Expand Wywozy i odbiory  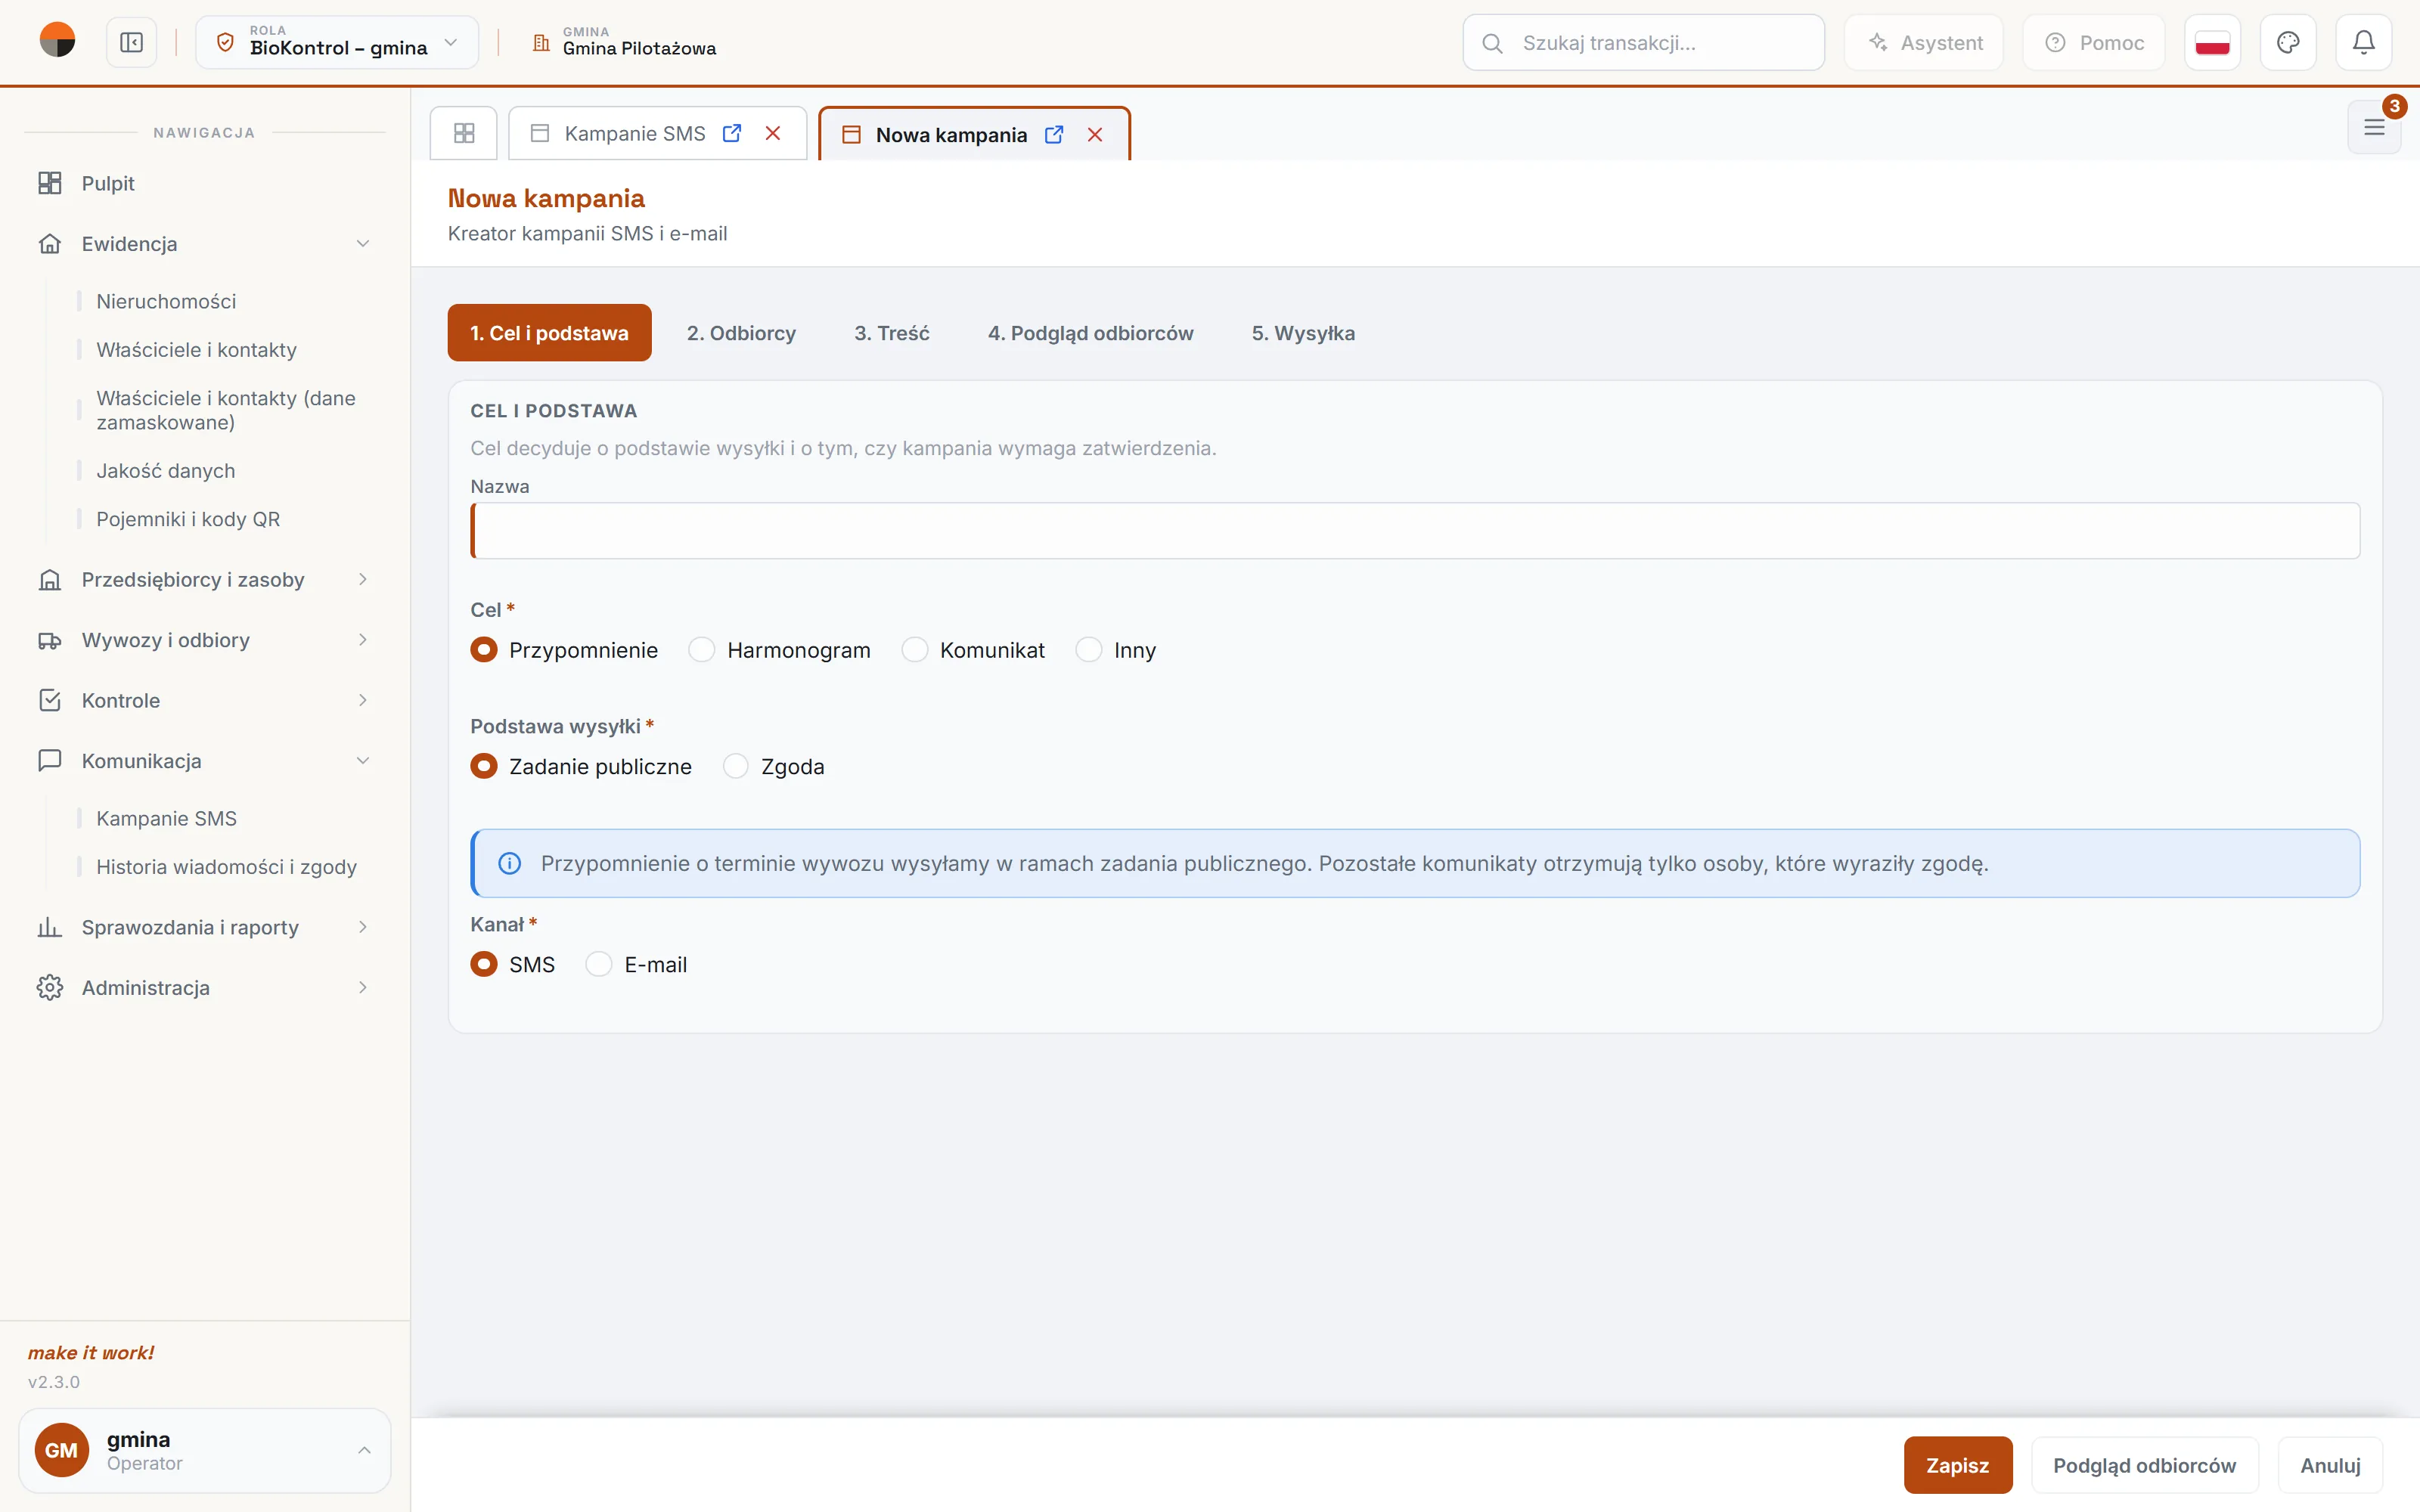click(x=205, y=640)
